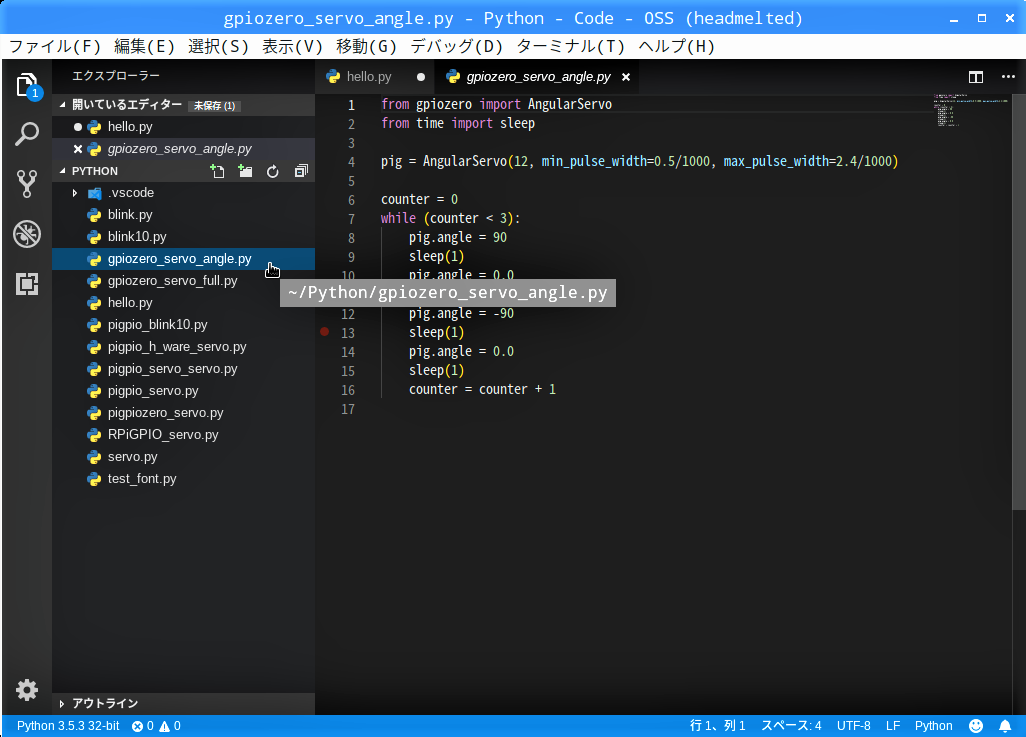Open the Selection menu
This screenshot has height=737, width=1026.
coord(218,46)
